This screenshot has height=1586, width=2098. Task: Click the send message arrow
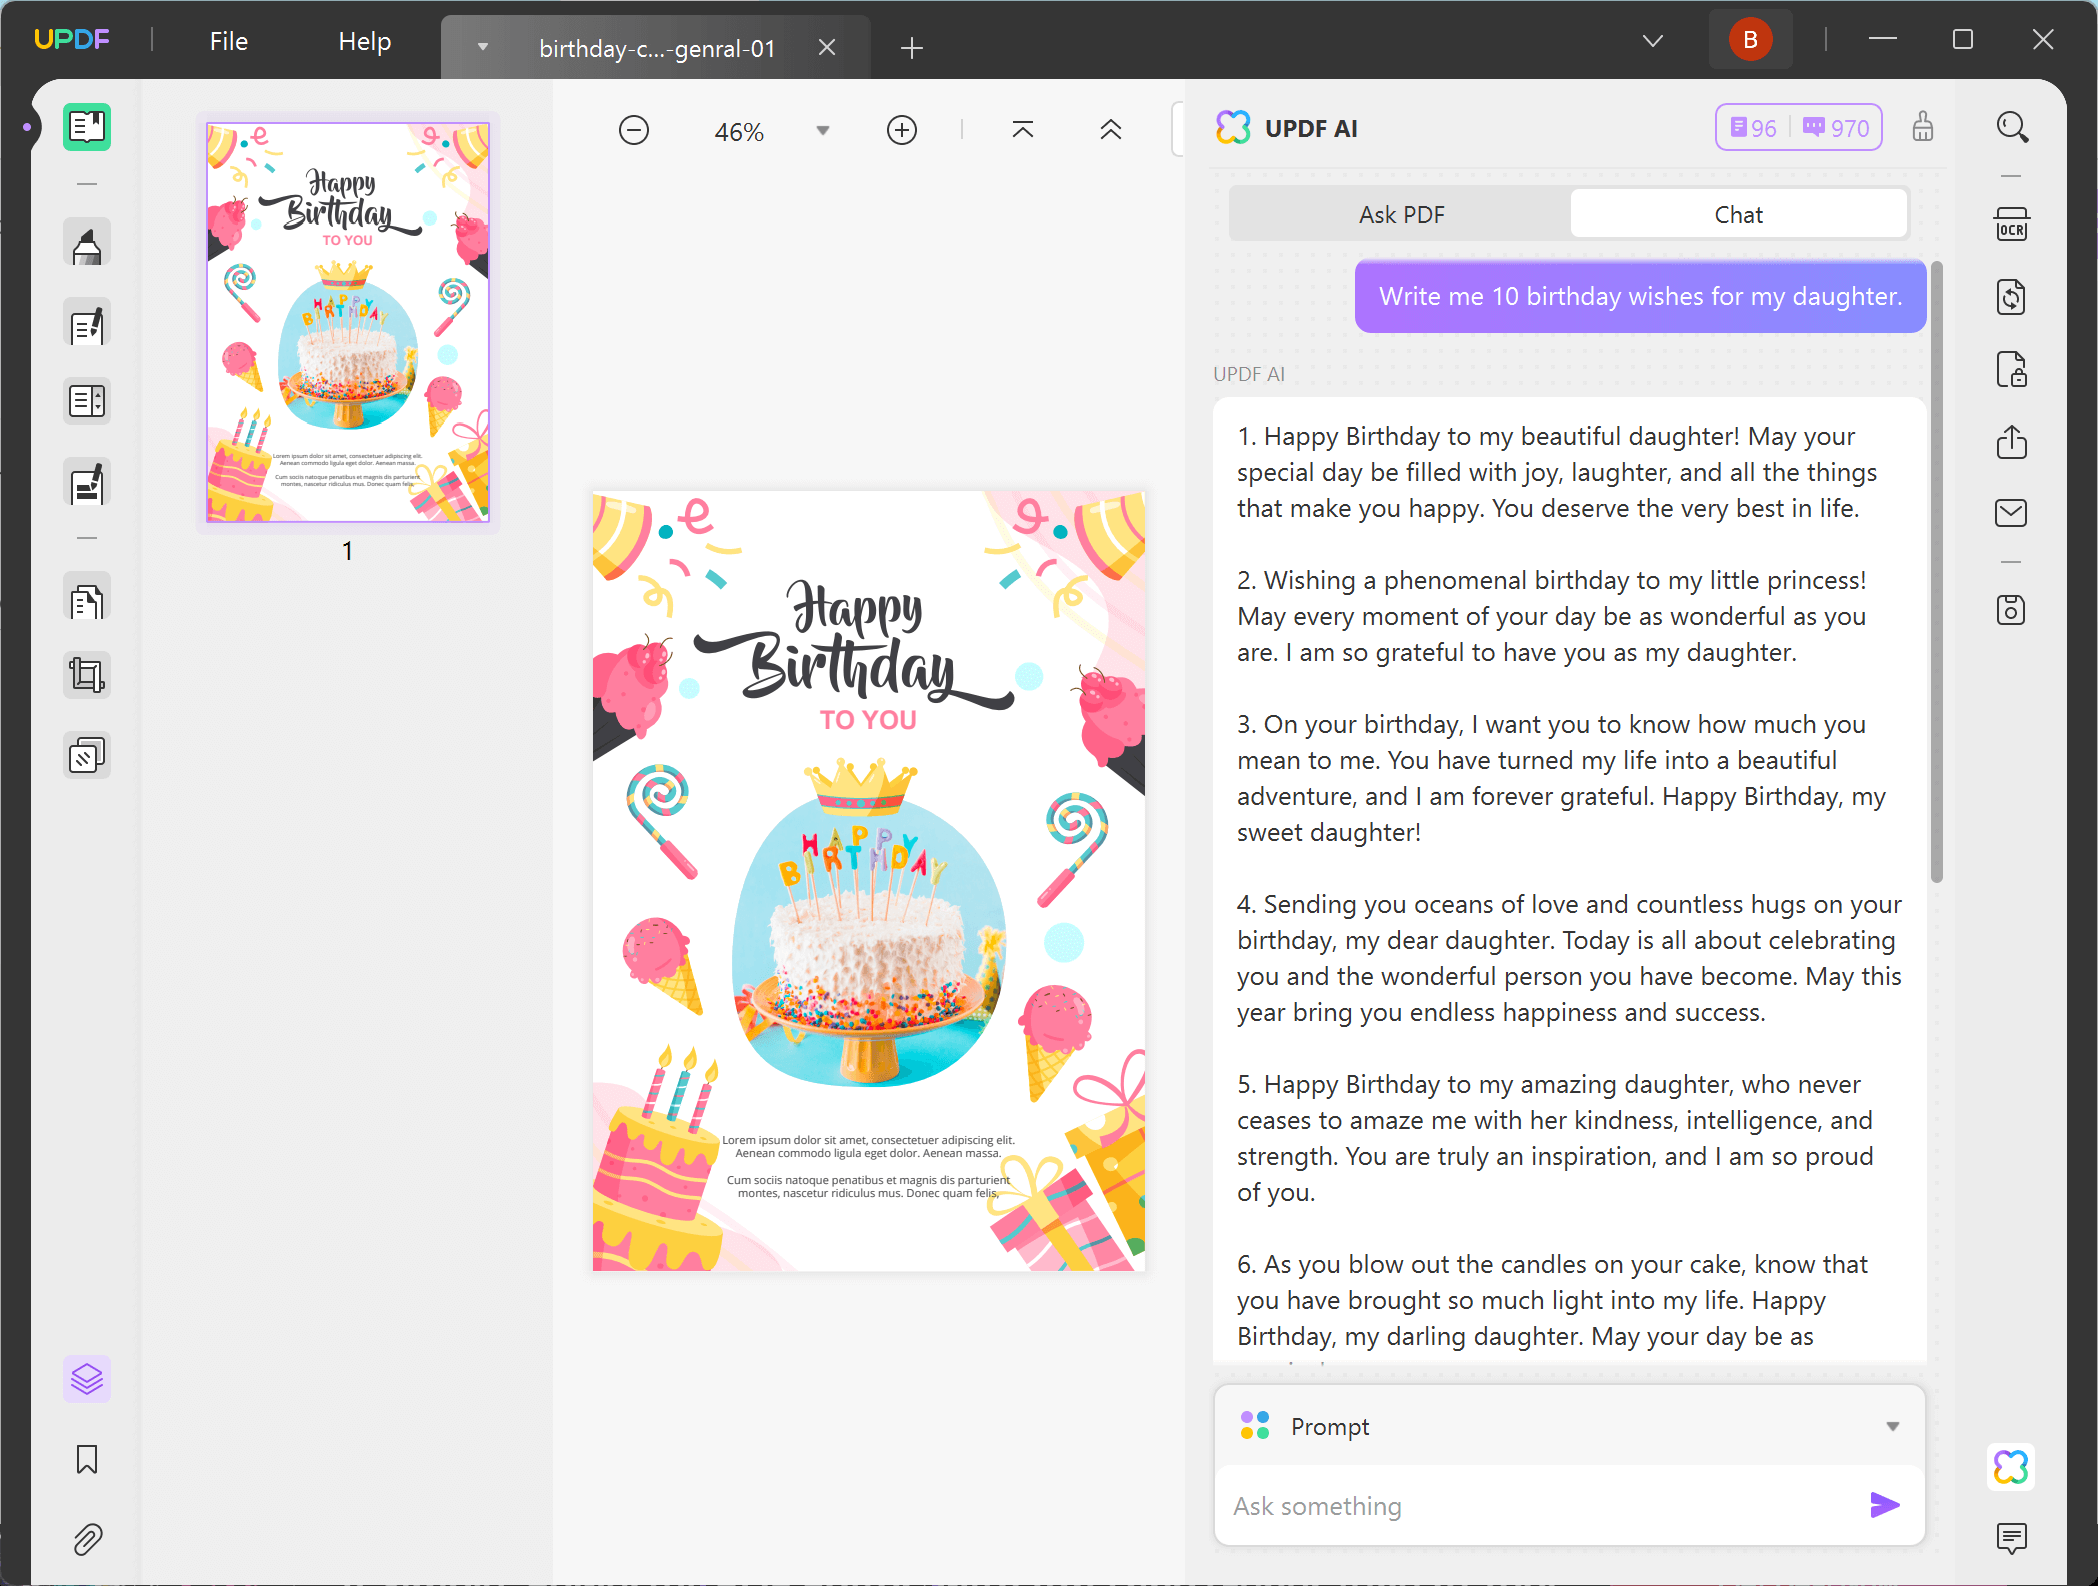point(1884,1505)
